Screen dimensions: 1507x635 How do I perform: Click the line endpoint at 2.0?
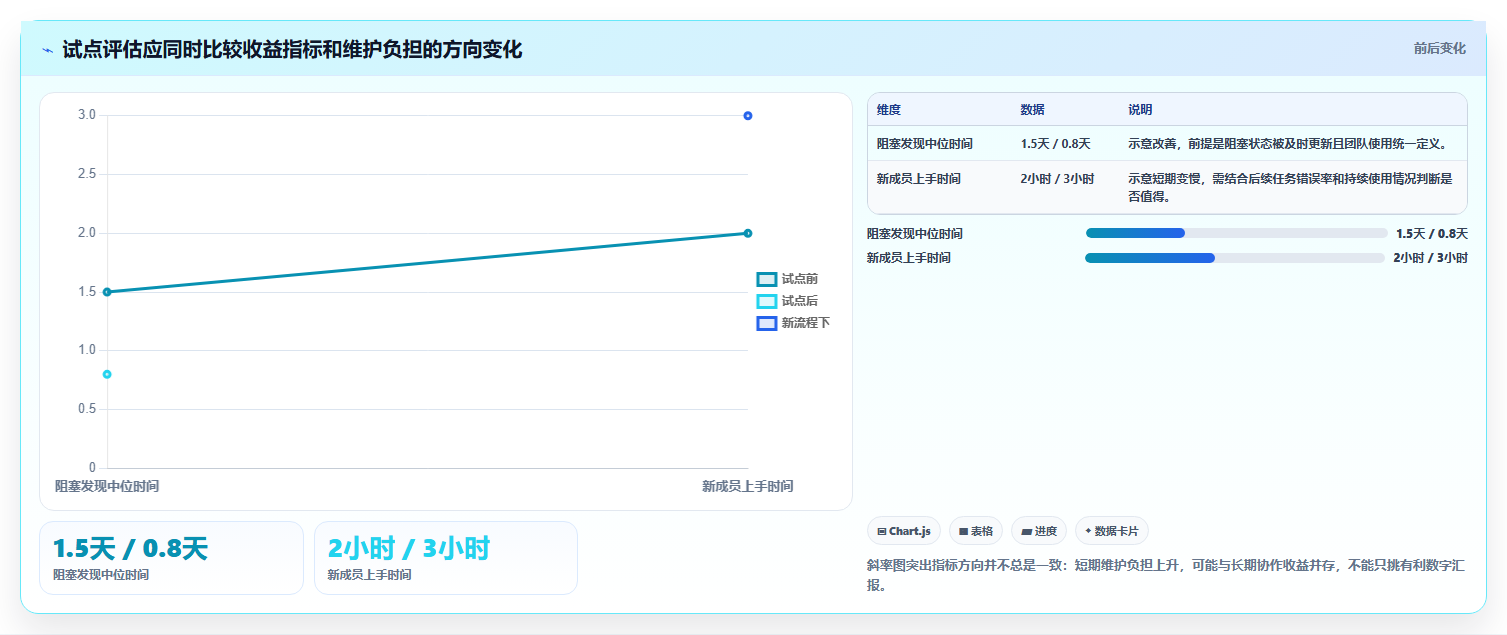point(748,233)
